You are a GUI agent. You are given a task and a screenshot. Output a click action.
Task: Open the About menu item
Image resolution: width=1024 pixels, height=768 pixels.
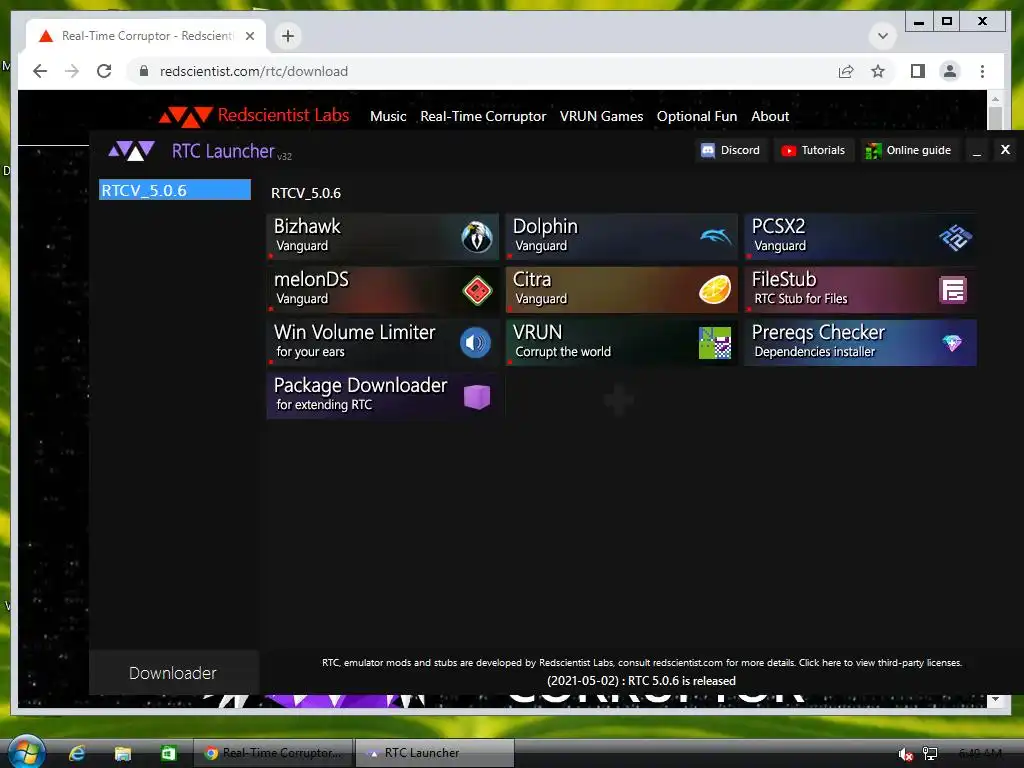(x=770, y=116)
